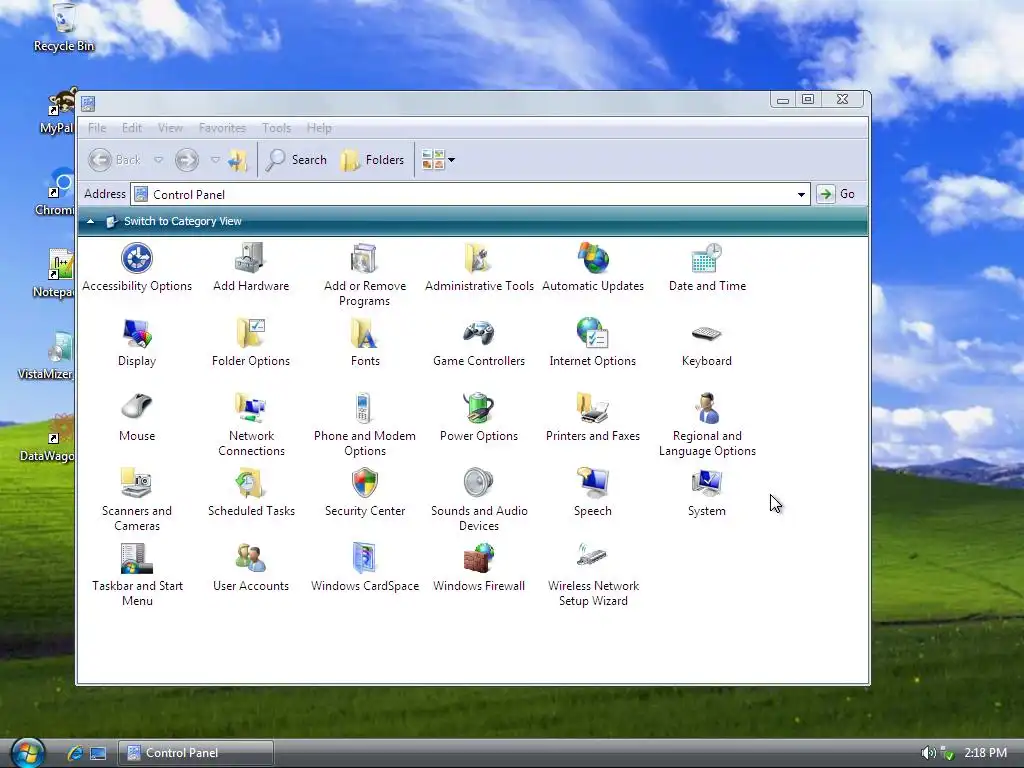Screen dimensions: 1024x768
Task: Select the Fonts folder
Action: tap(364, 342)
